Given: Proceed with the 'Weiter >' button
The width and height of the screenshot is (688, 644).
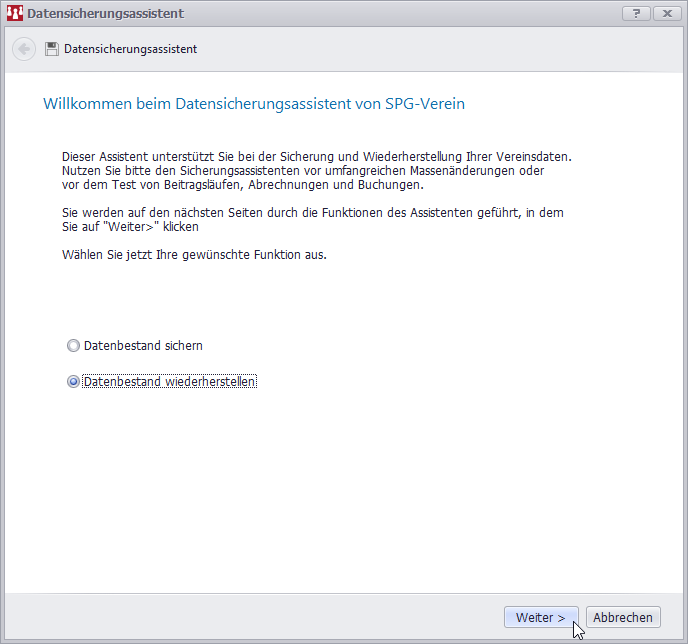Looking at the screenshot, I should tap(541, 618).
